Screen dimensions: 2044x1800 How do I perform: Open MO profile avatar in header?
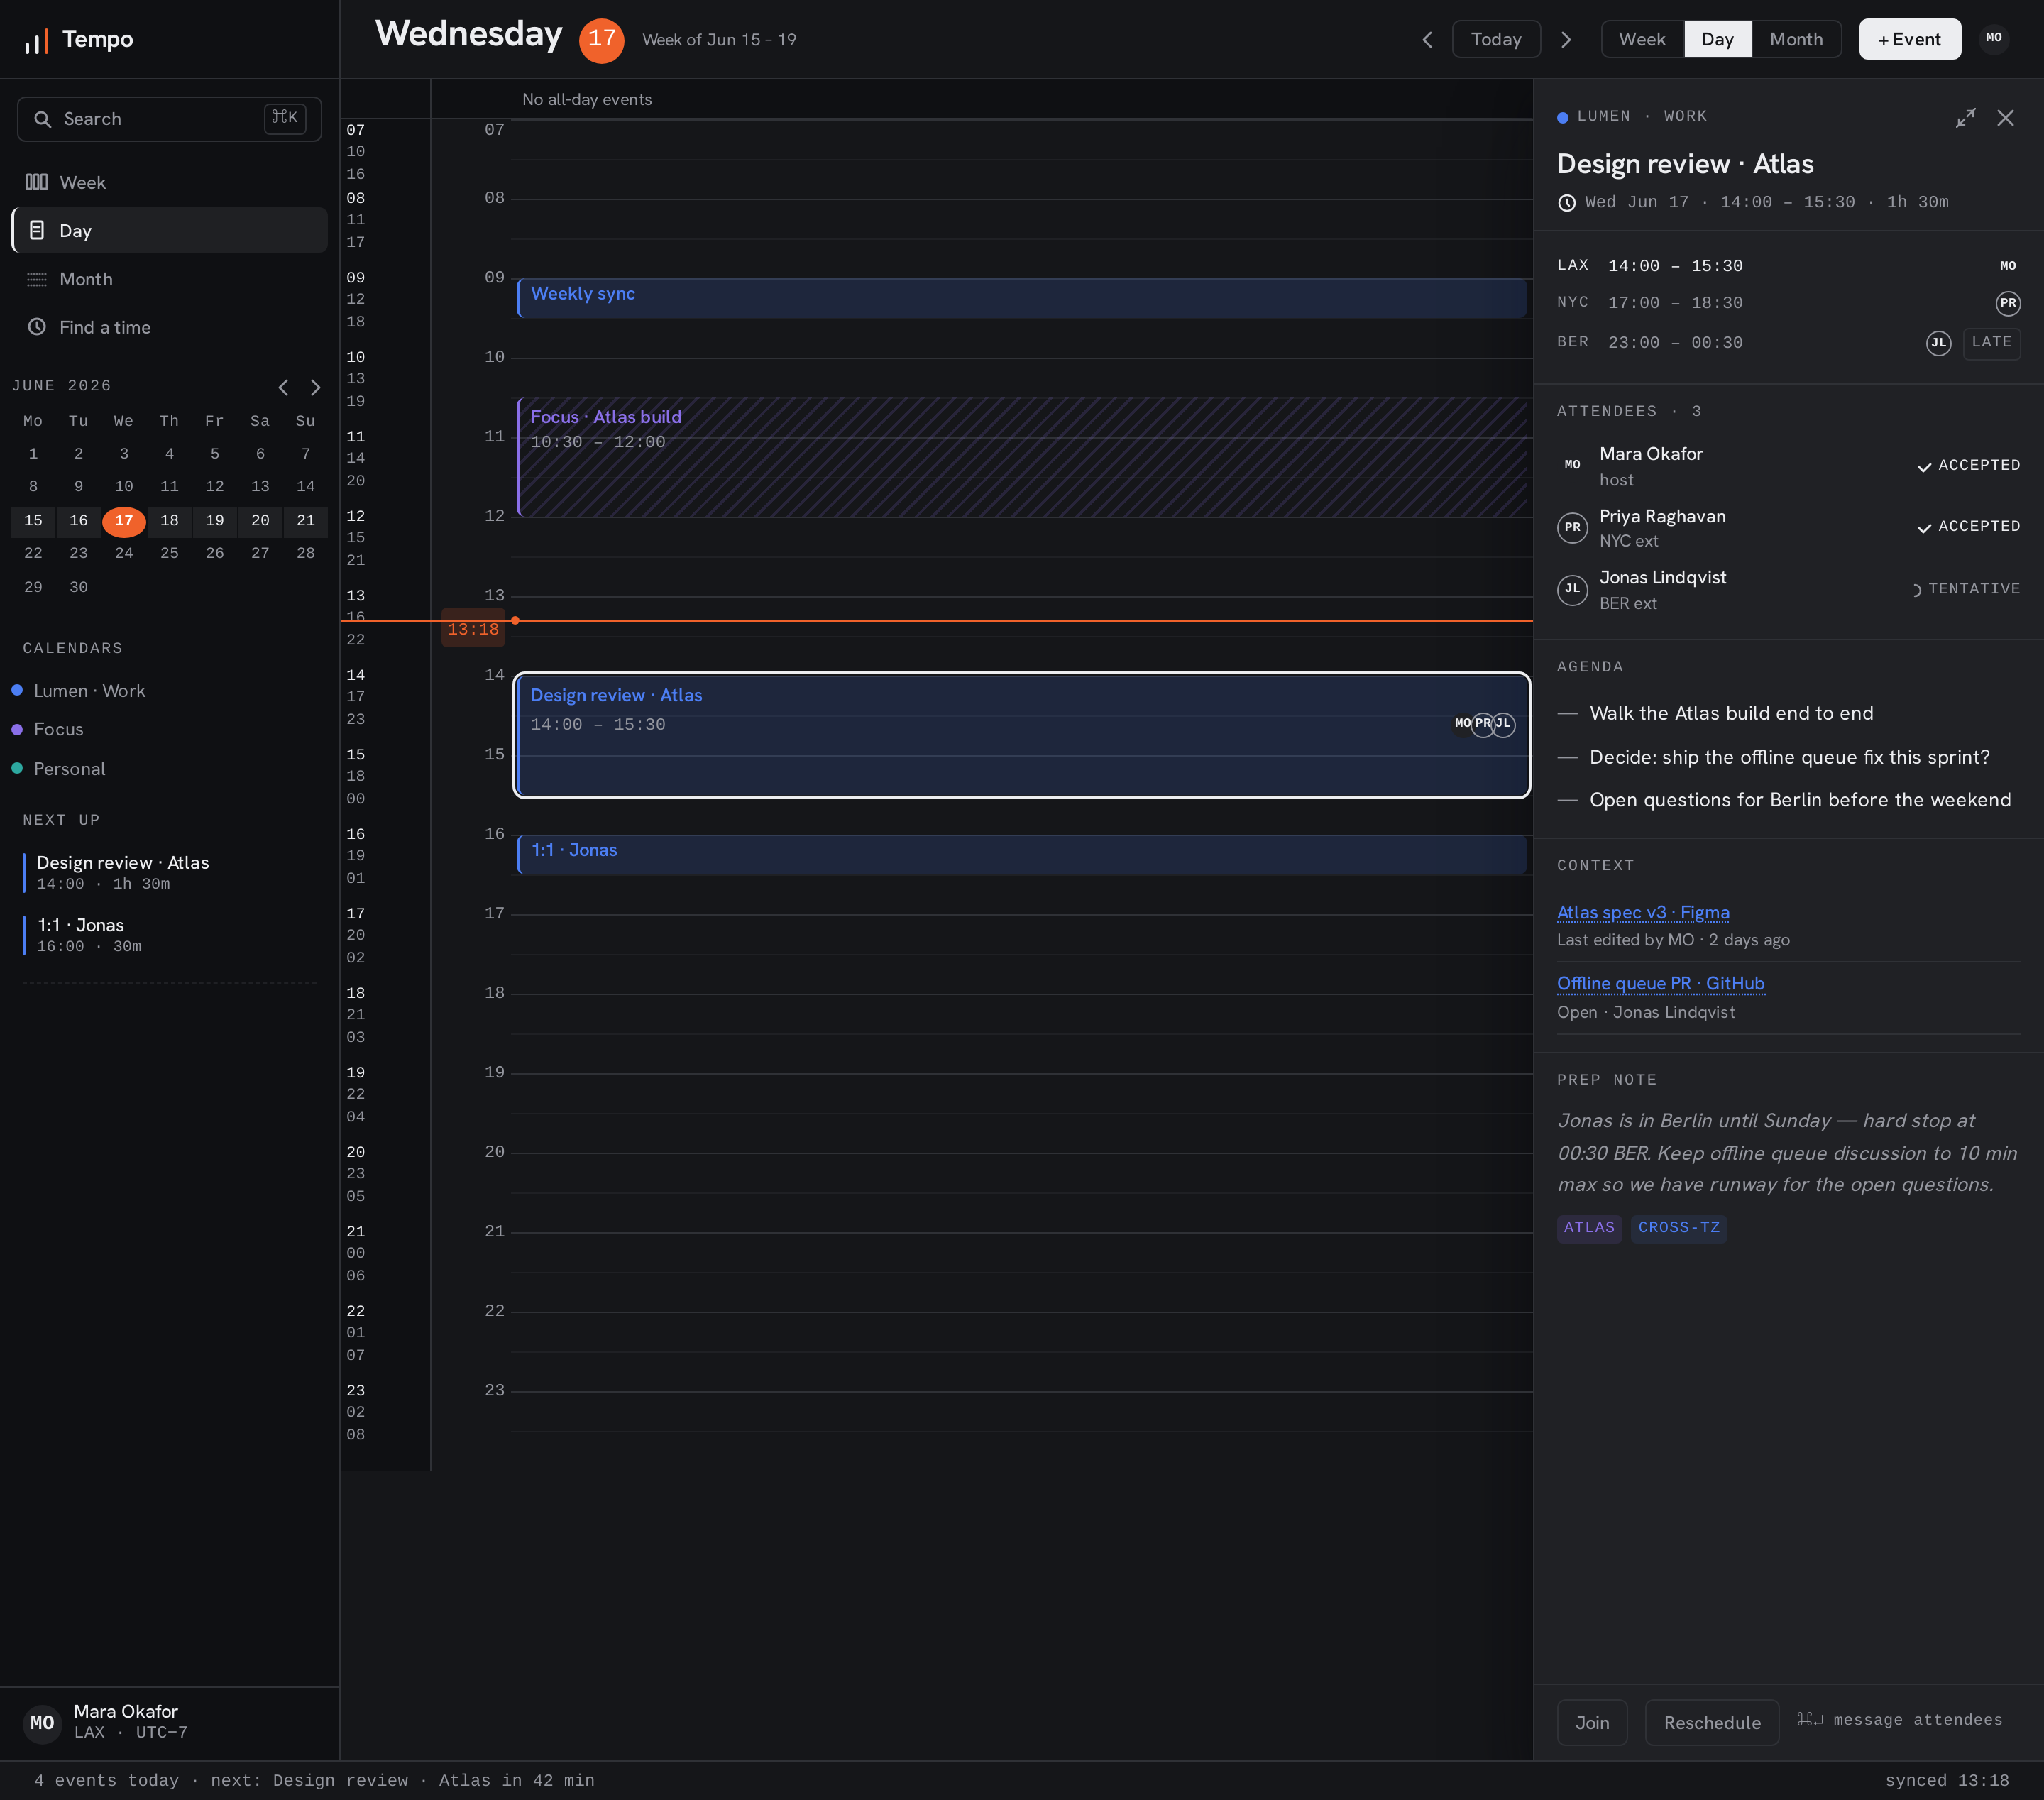[1994, 38]
